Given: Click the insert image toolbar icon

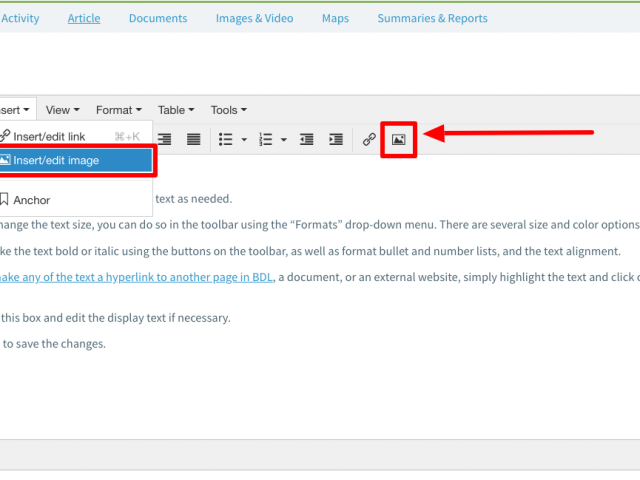Looking at the screenshot, I should pyautogui.click(x=398, y=139).
